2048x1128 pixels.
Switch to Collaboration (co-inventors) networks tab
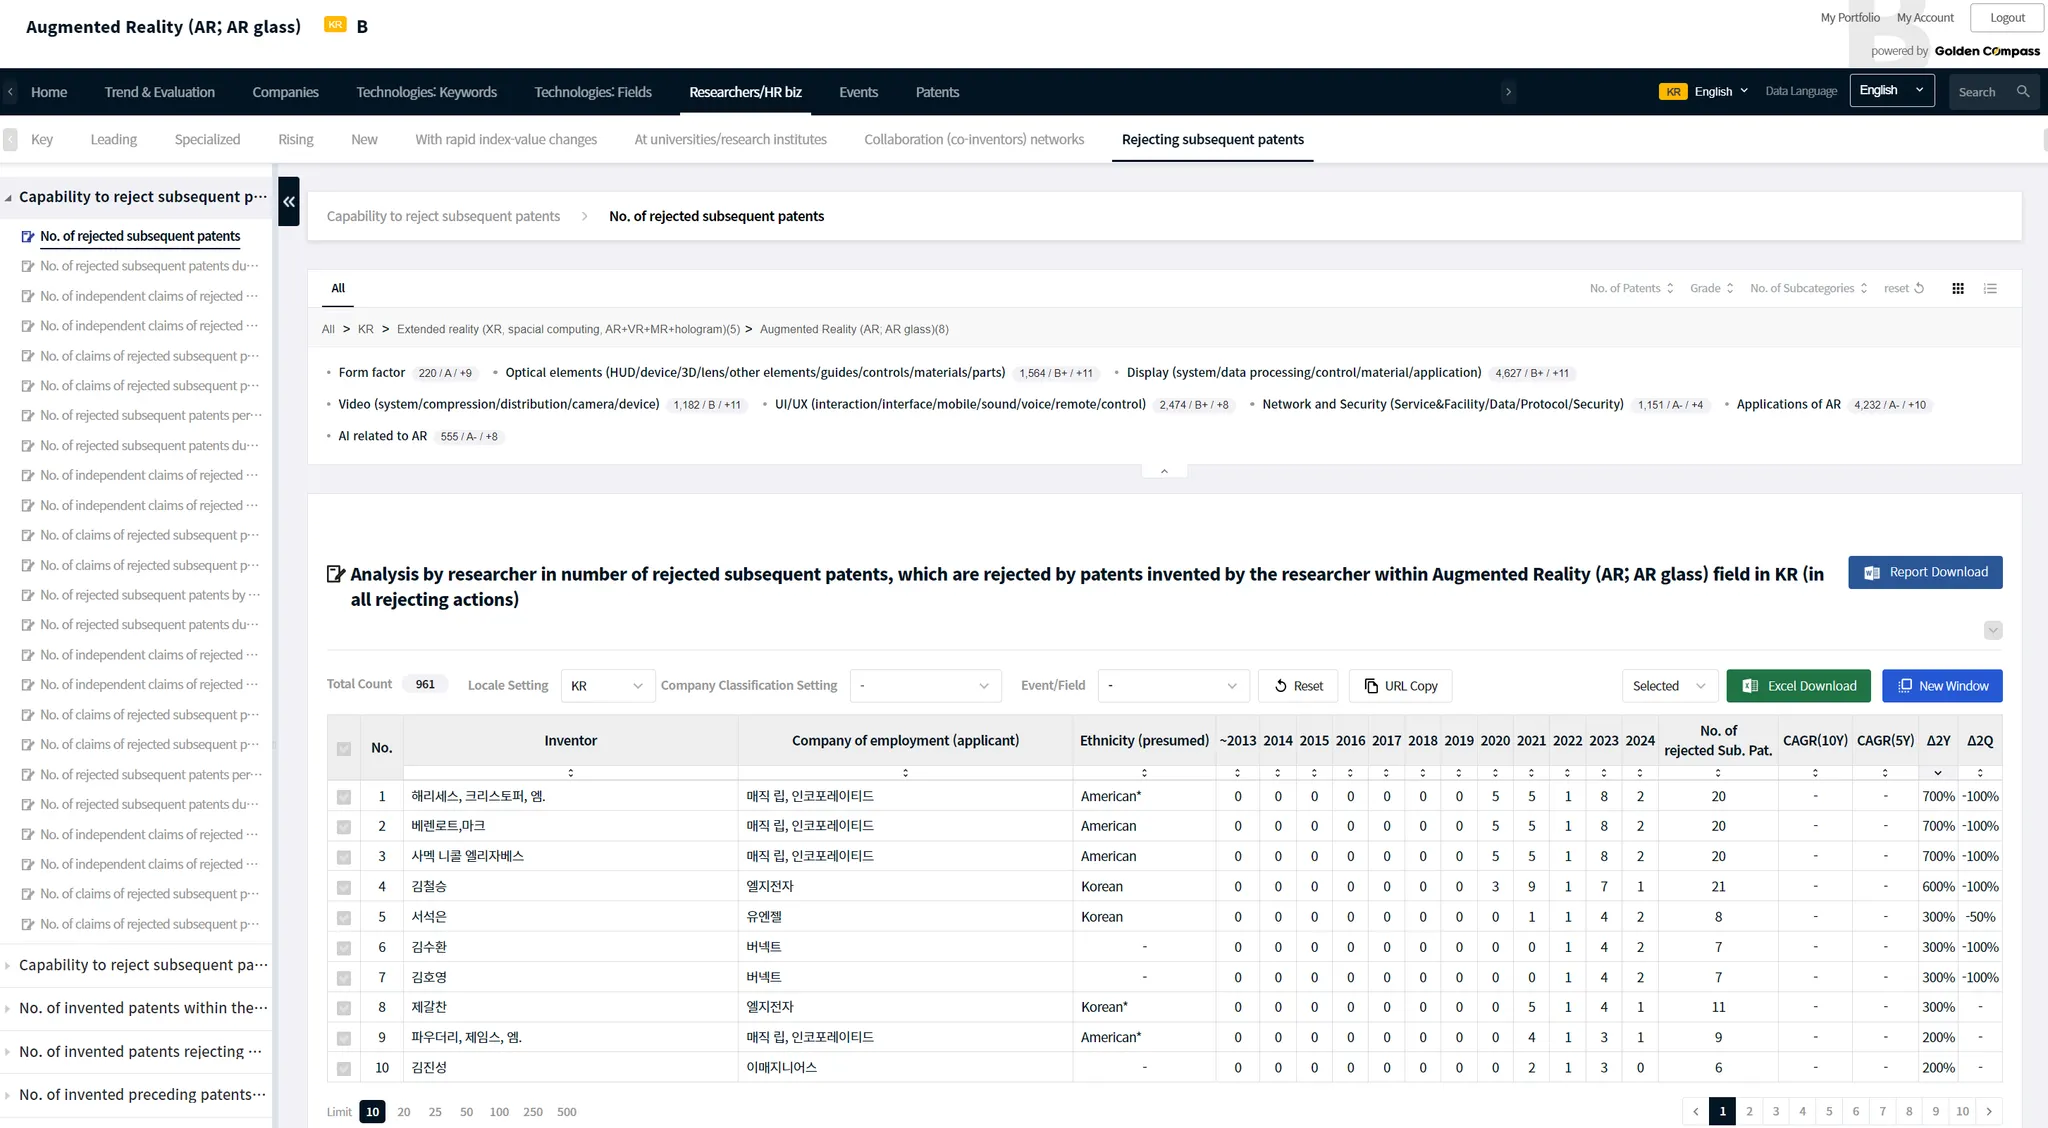pyautogui.click(x=974, y=139)
